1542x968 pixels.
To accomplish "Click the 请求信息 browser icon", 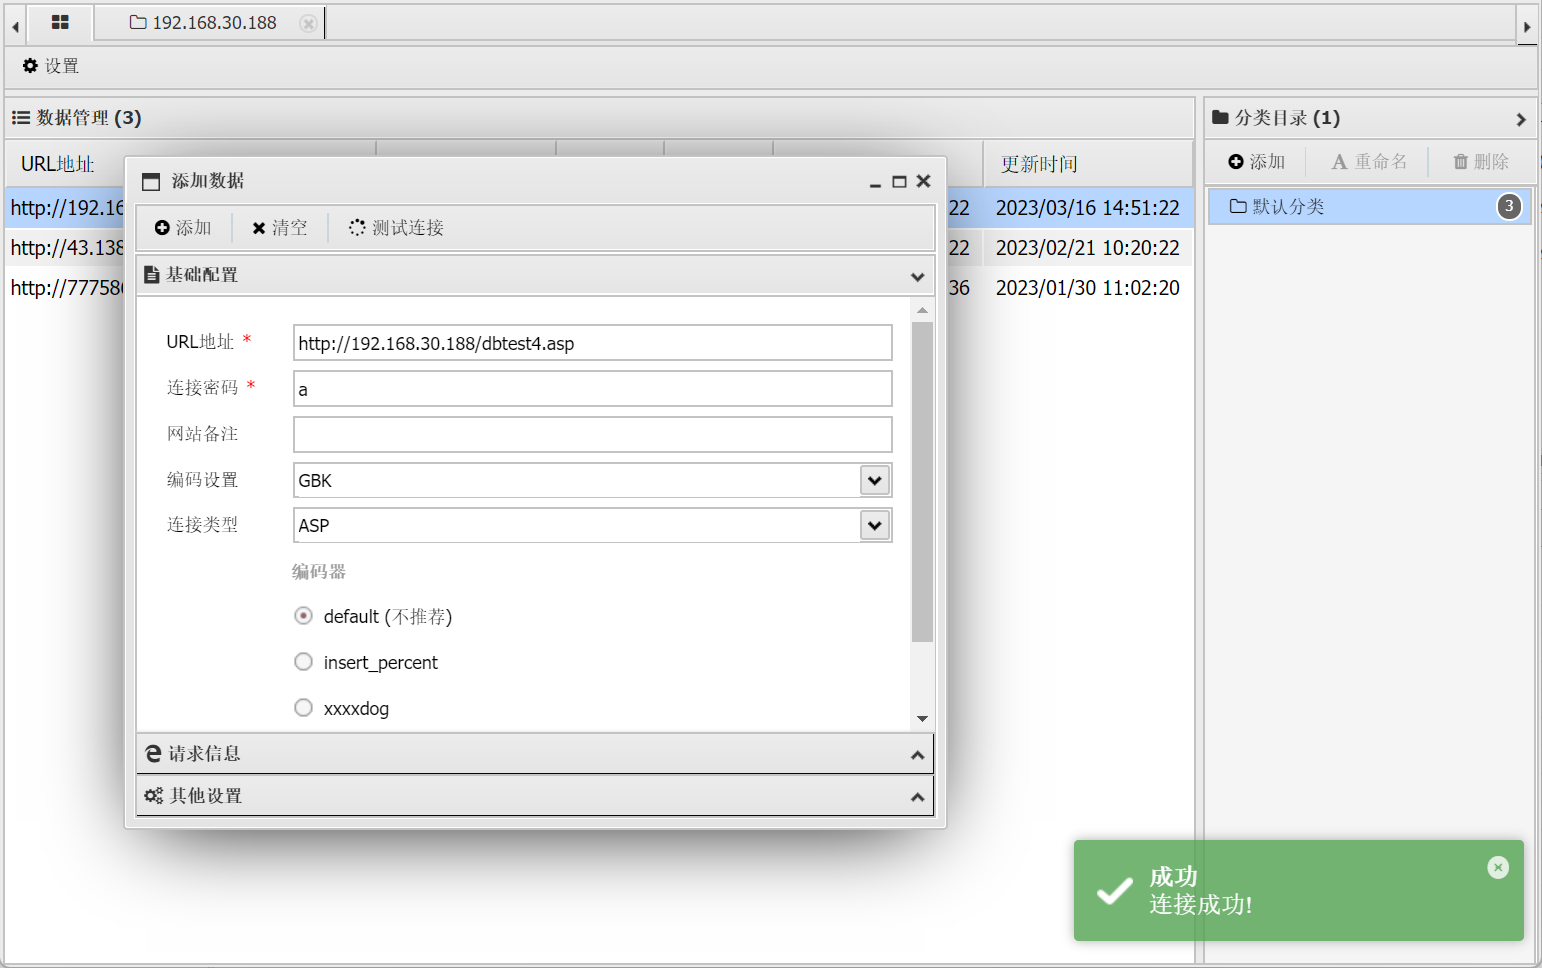I will click(153, 754).
